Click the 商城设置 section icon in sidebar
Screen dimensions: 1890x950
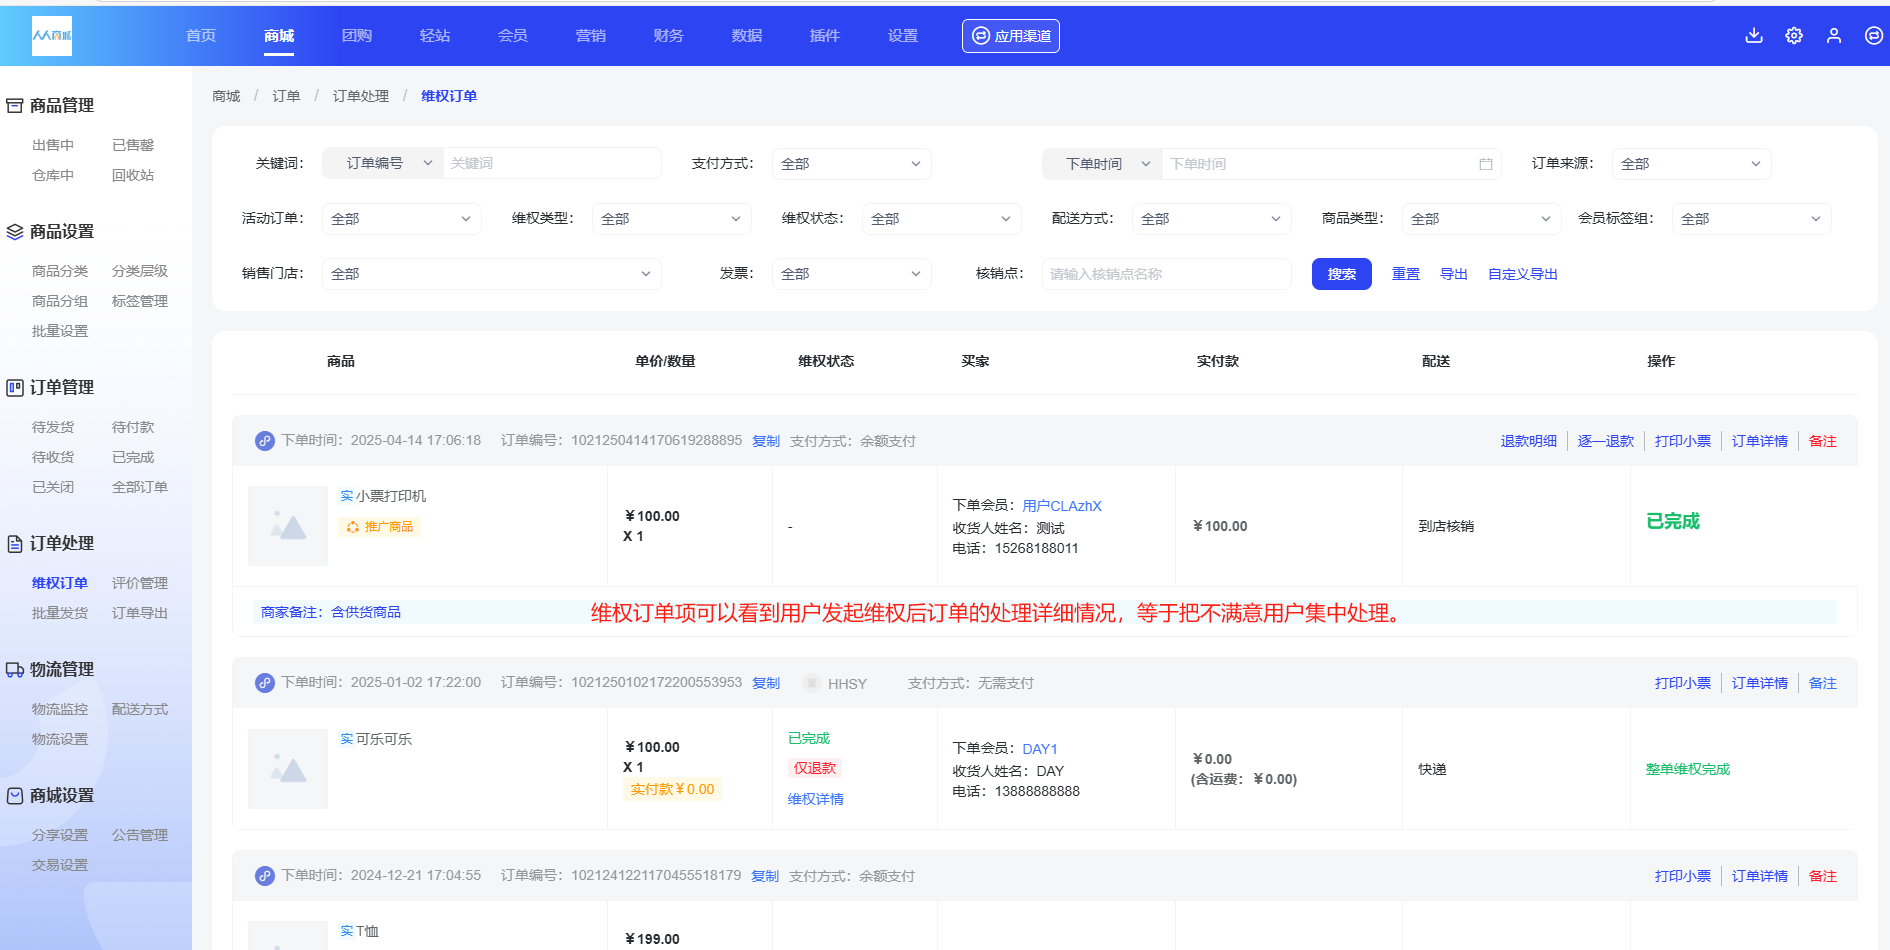pyautogui.click(x=15, y=795)
